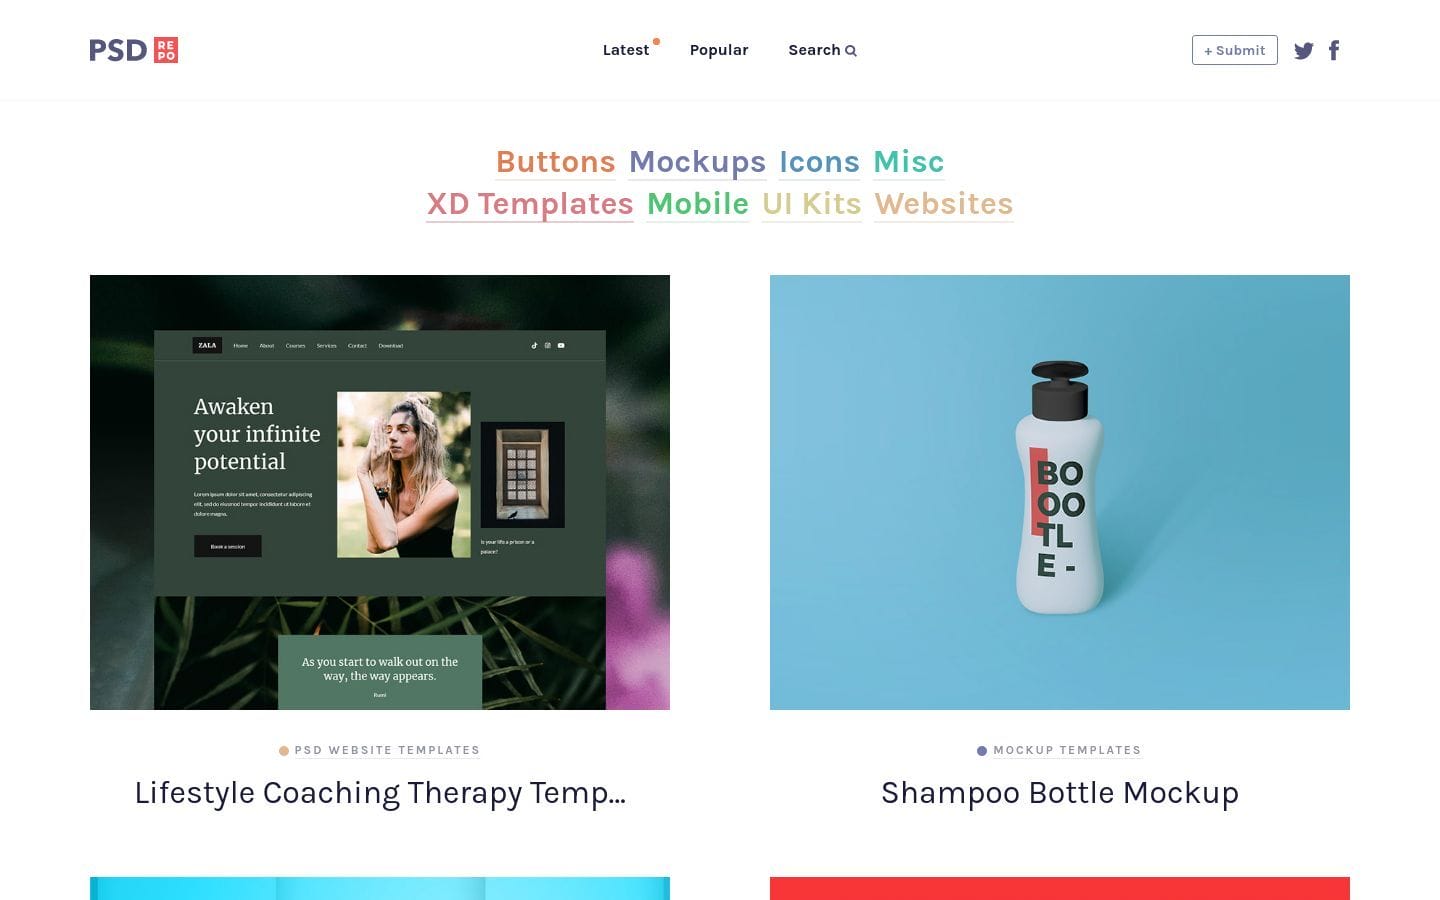Browse the Mockups category
Viewport: 1440px width, 900px height.
pyautogui.click(x=697, y=162)
